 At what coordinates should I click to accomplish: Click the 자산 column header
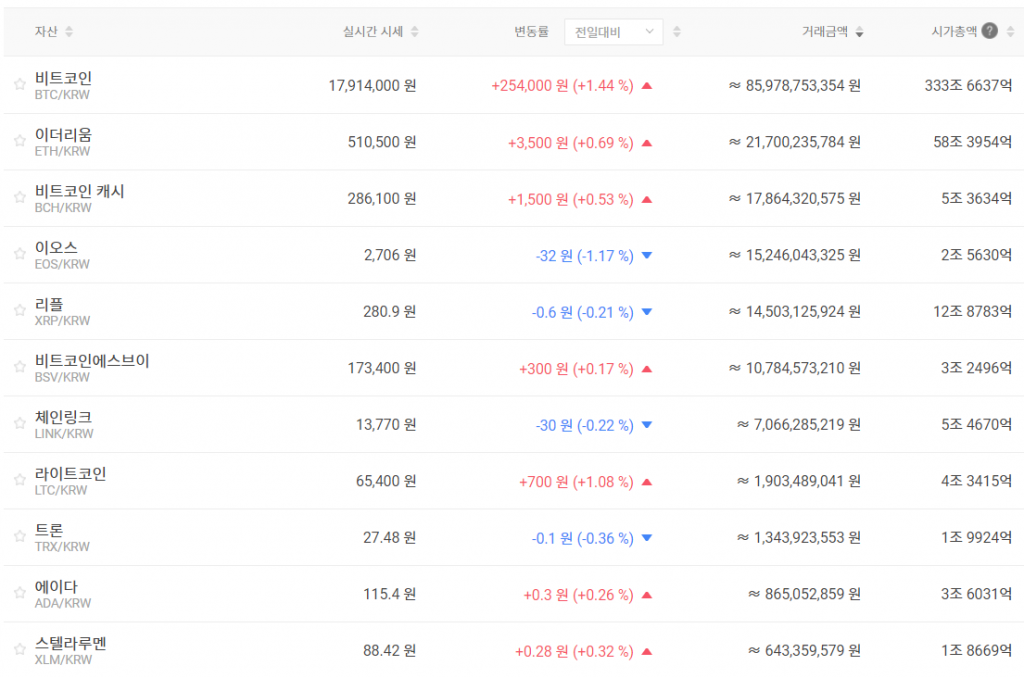pyautogui.click(x=46, y=31)
